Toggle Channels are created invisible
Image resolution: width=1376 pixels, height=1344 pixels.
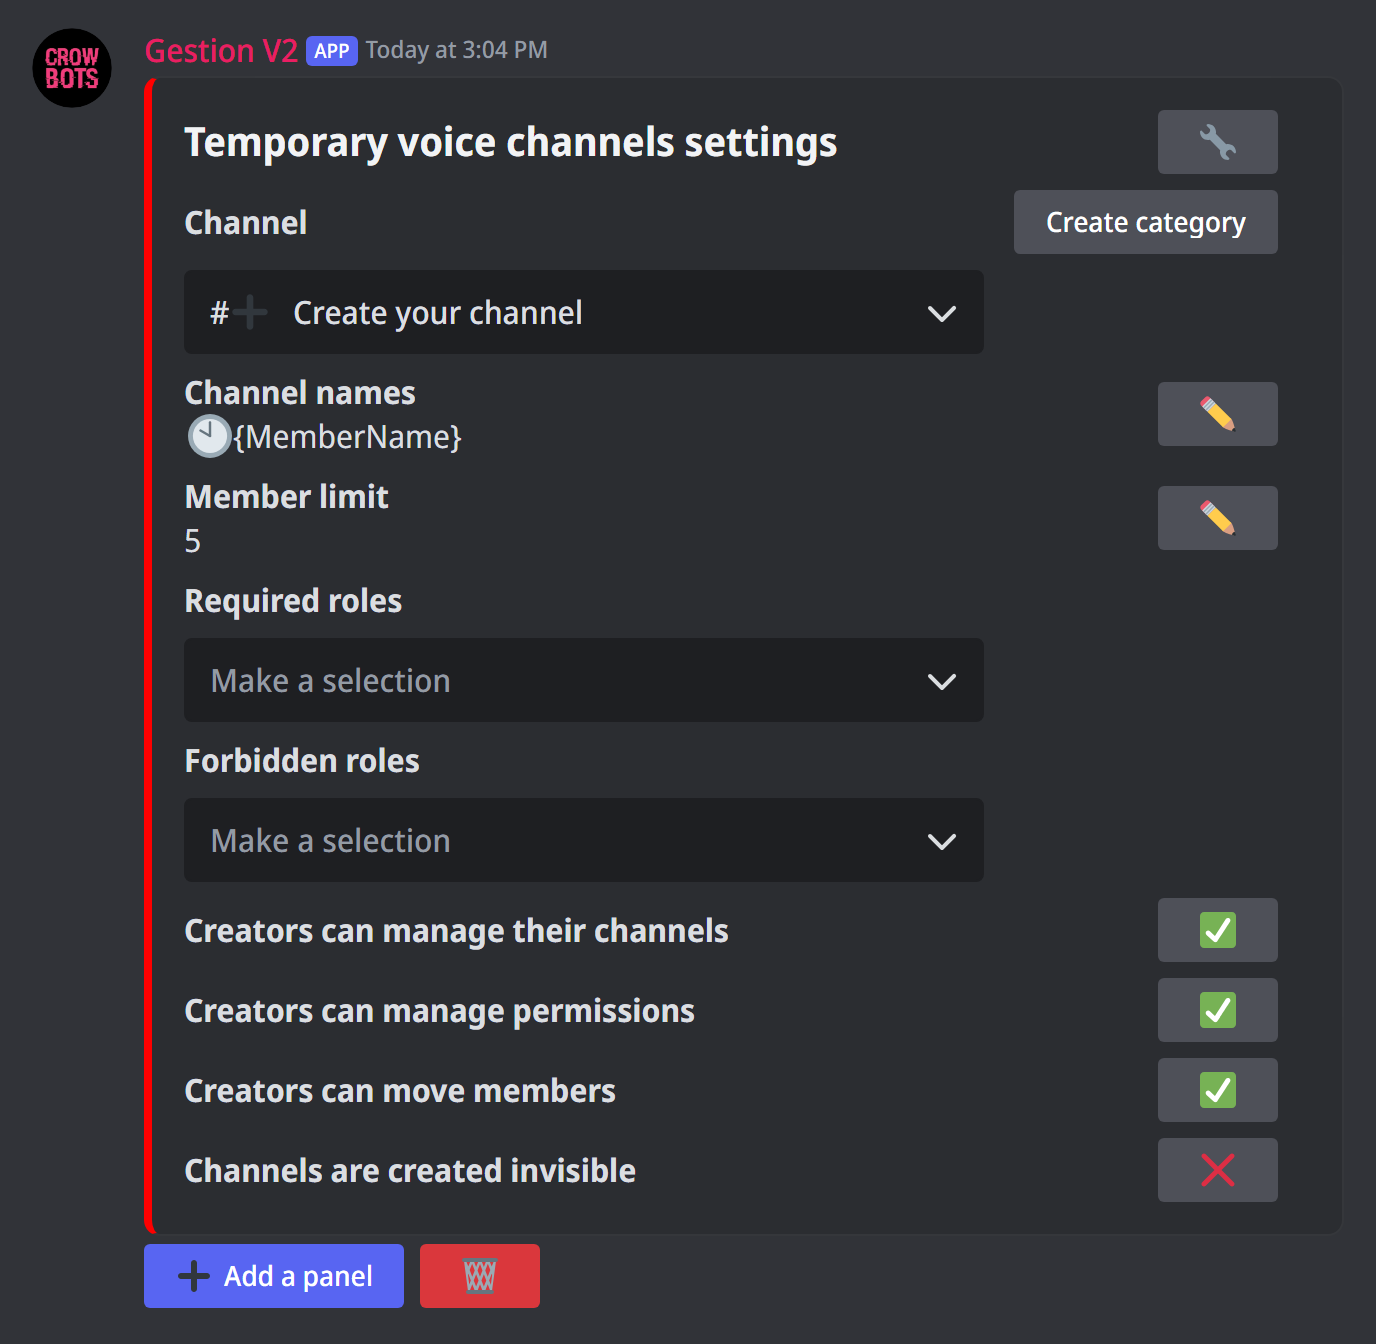point(1217,1170)
